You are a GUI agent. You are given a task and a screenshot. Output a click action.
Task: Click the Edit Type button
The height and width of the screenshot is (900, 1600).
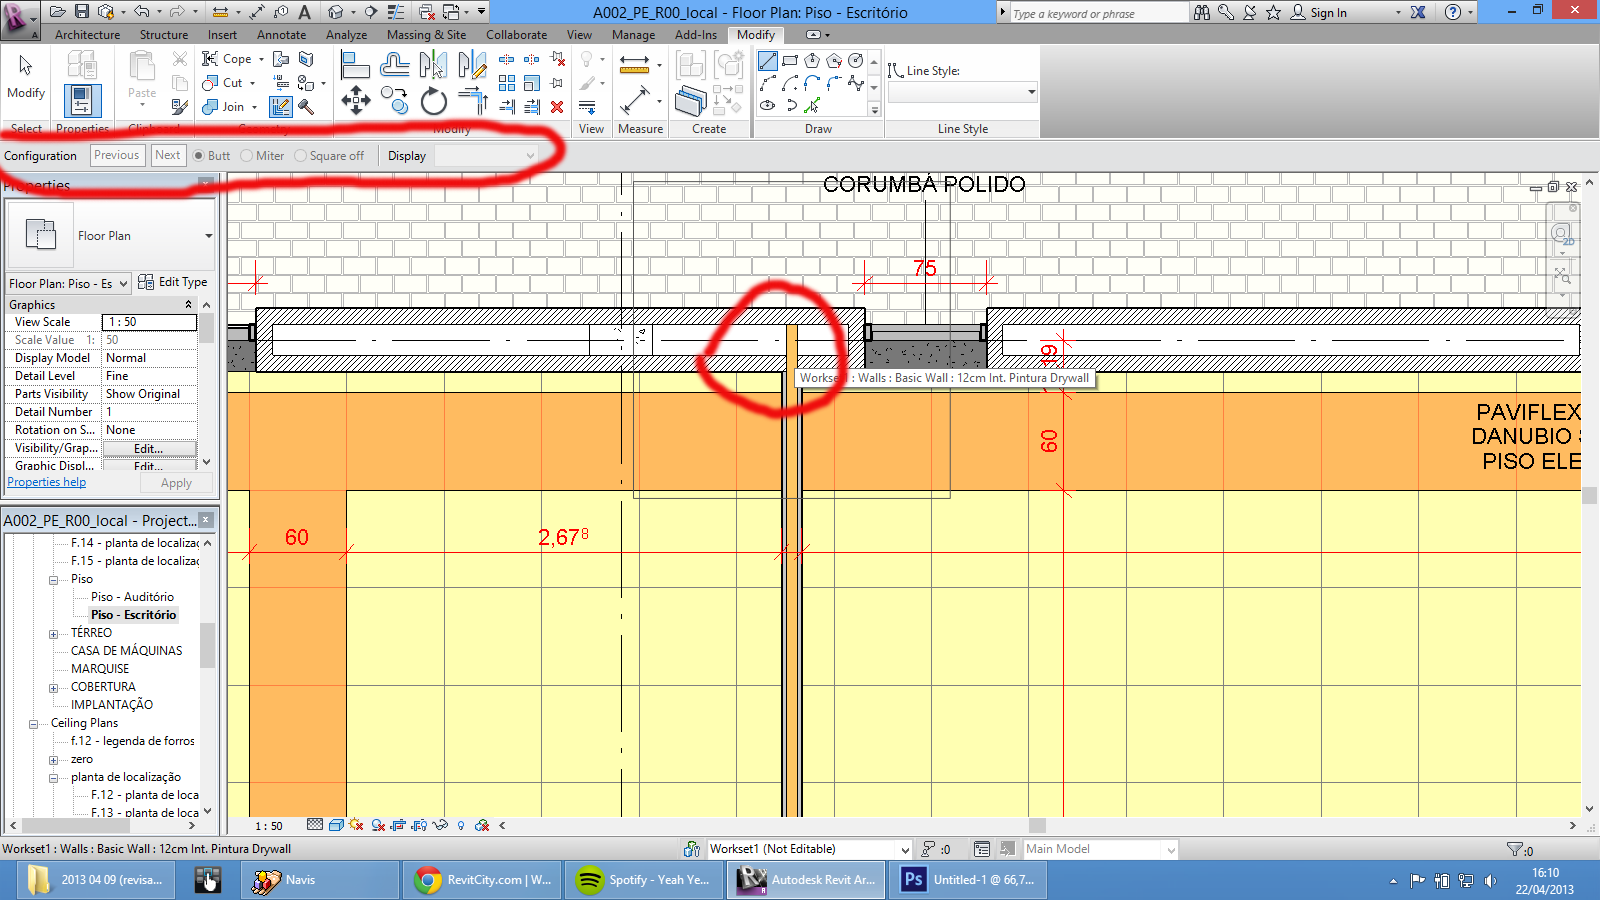pos(173,283)
